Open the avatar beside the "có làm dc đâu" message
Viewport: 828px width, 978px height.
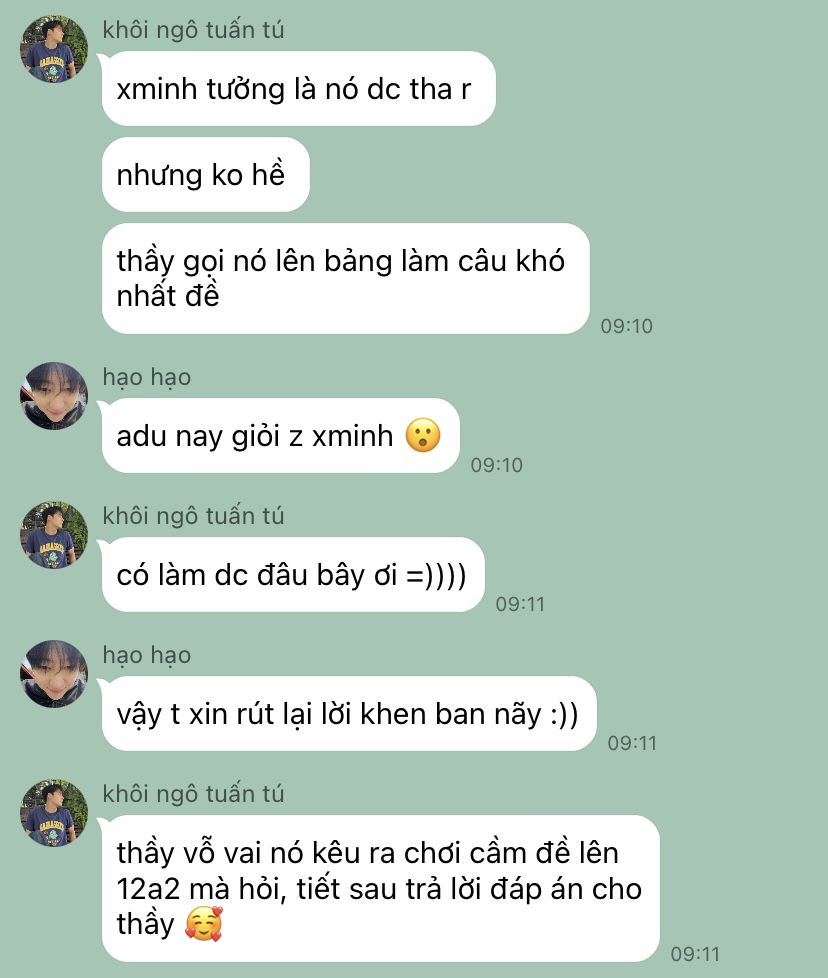(54, 535)
